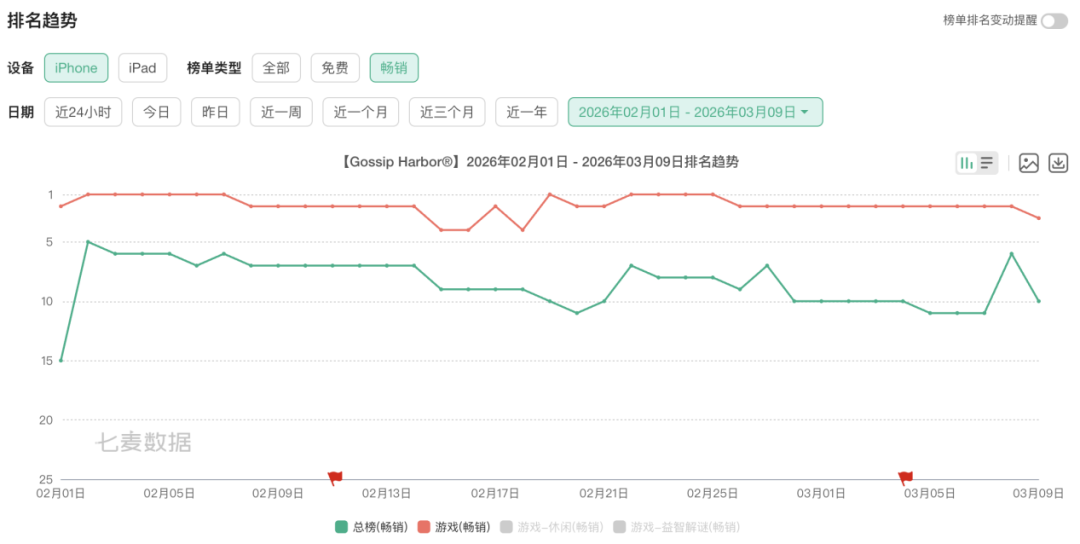Open the date range dropdown picker
The height and width of the screenshot is (544, 1080).
[695, 112]
